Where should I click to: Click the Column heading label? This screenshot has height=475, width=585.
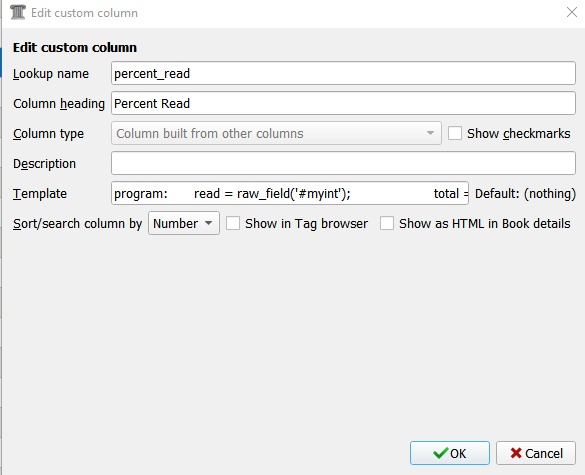tap(59, 103)
